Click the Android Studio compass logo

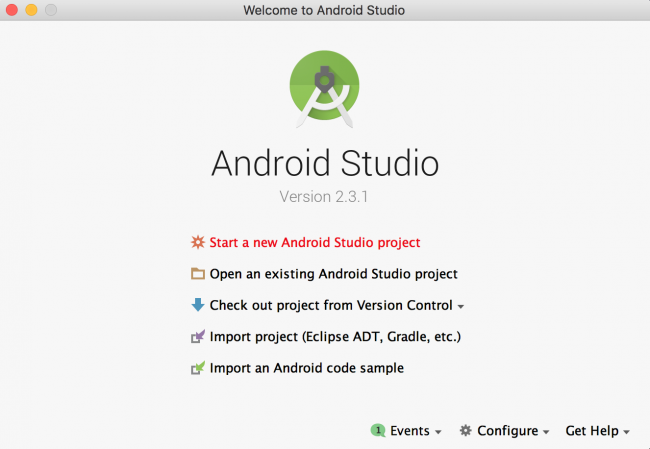pos(325,88)
